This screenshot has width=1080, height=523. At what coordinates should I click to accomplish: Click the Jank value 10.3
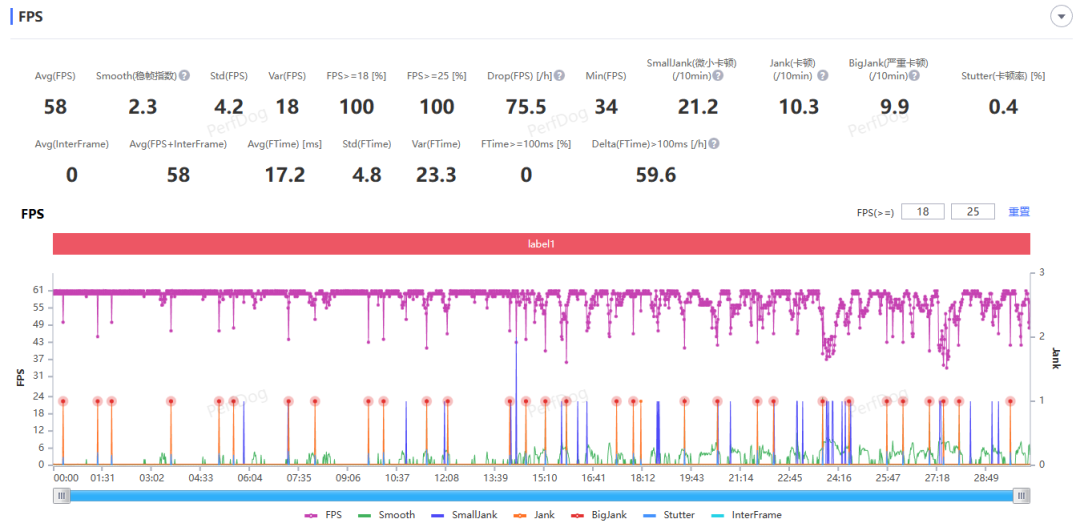coord(798,107)
